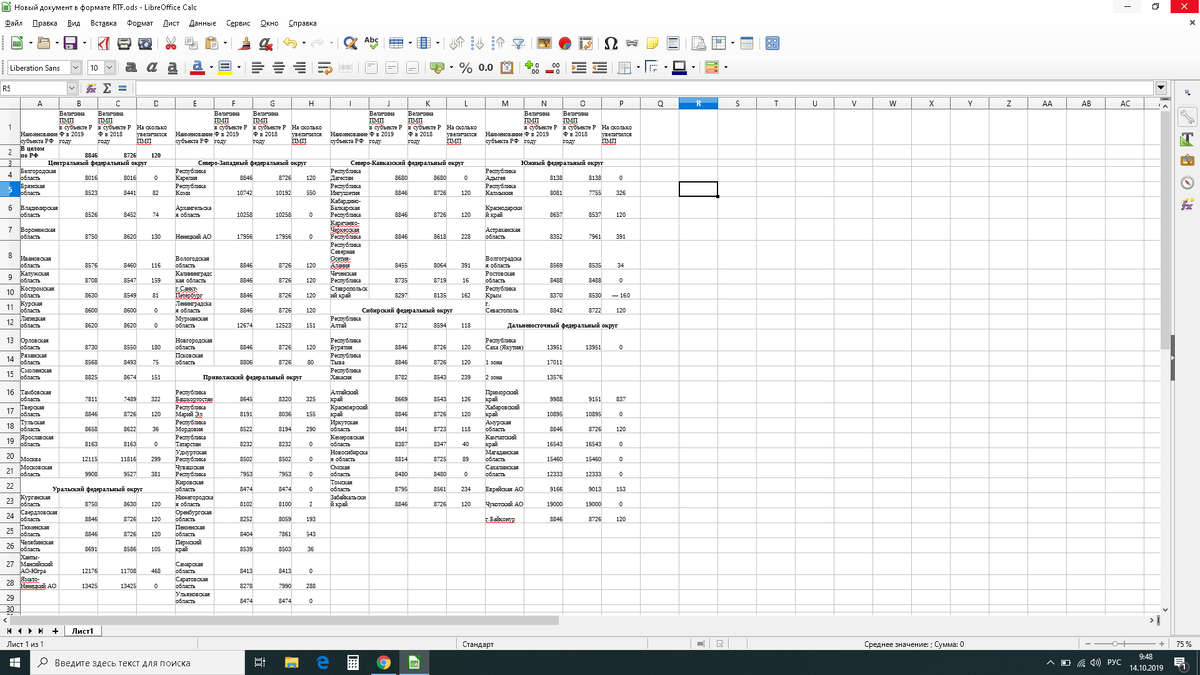The image size is (1200, 675).
Task: Open Print Preview from the toolbar
Action: pos(145,43)
